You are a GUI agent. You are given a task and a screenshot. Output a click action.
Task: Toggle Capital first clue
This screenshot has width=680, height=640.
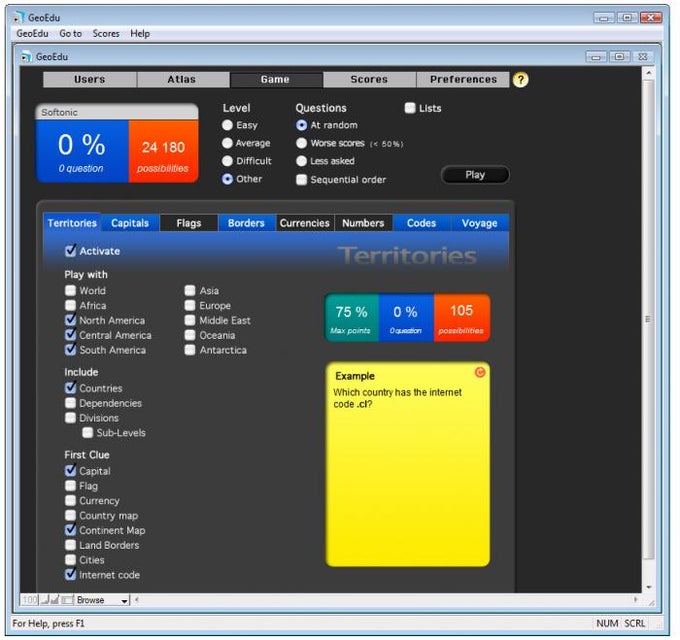tap(70, 470)
